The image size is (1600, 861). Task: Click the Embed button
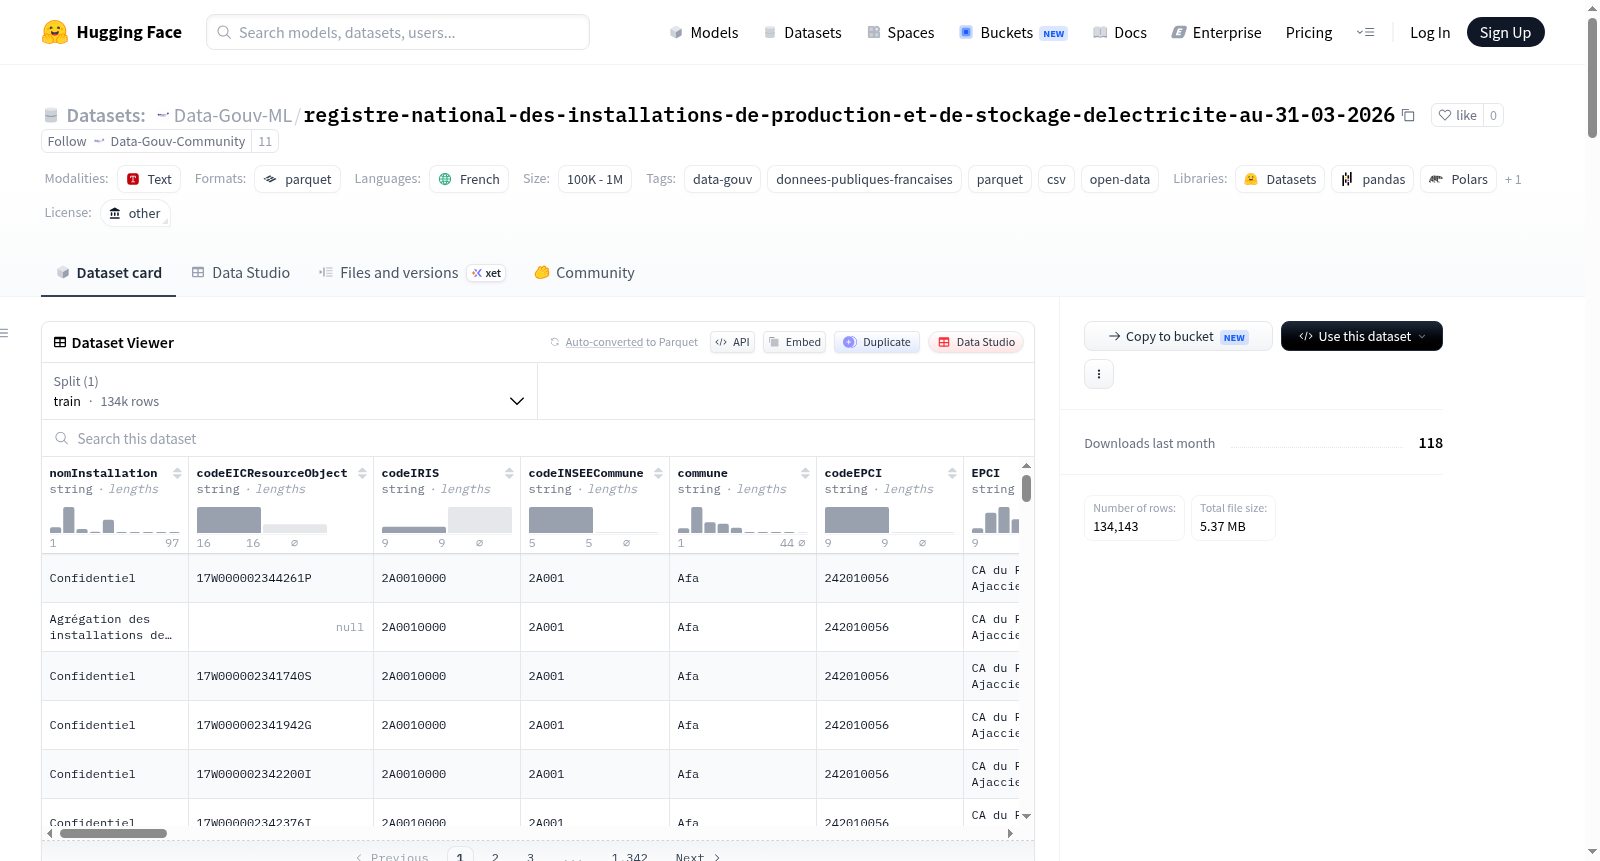tap(795, 342)
